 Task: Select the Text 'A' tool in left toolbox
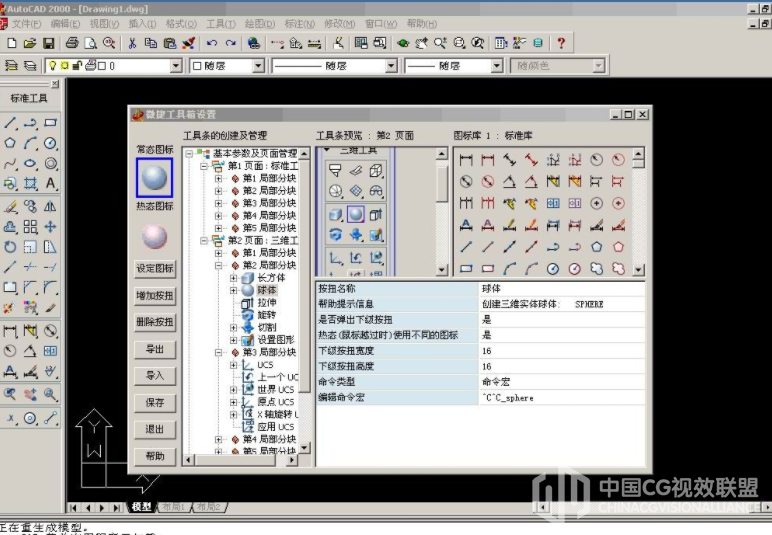(50, 184)
